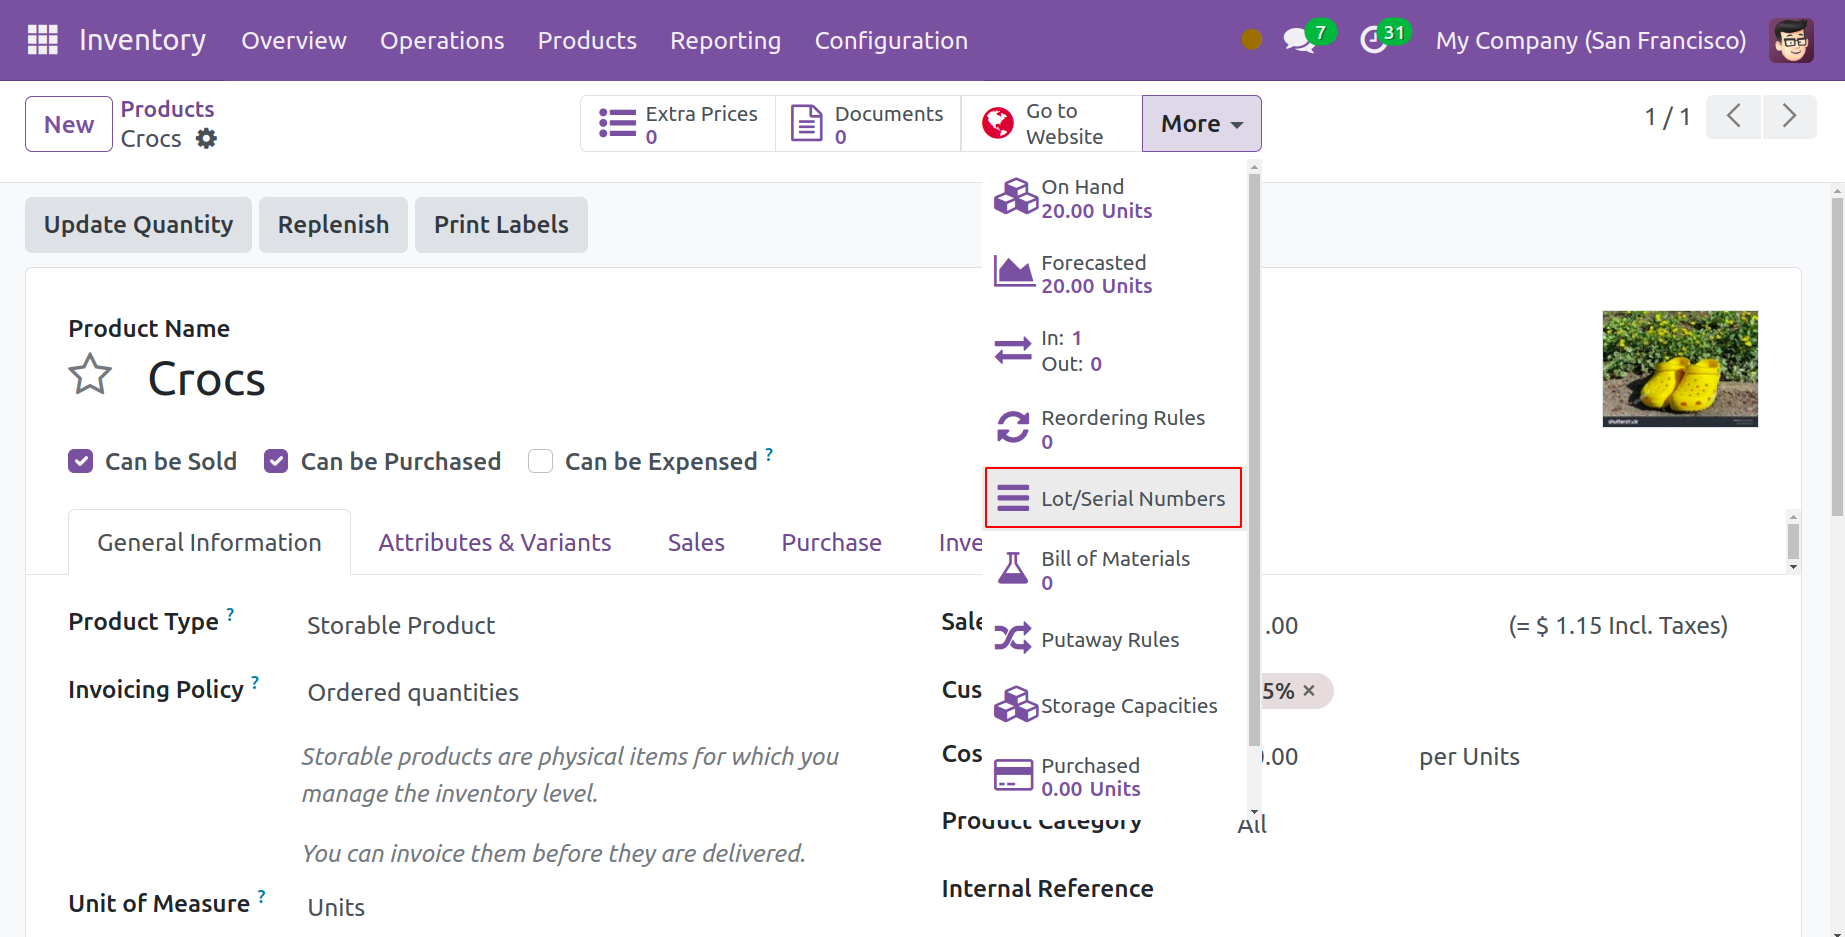Open the activities clock icon
1845x937 pixels.
click(x=1373, y=41)
